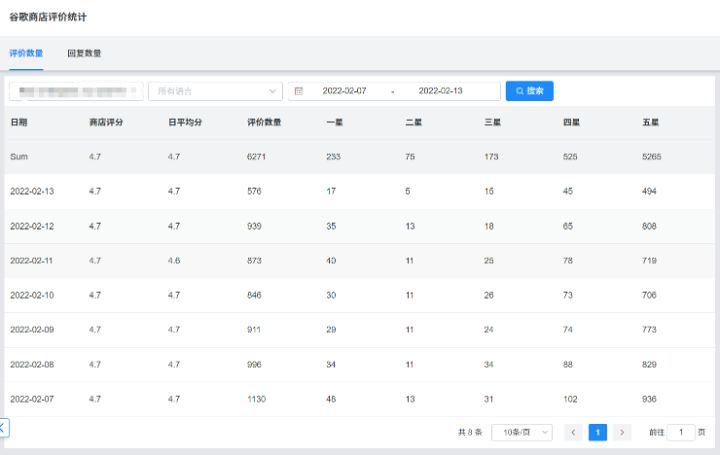
Task: Clear the blurred app selection tag
Action: point(133,90)
